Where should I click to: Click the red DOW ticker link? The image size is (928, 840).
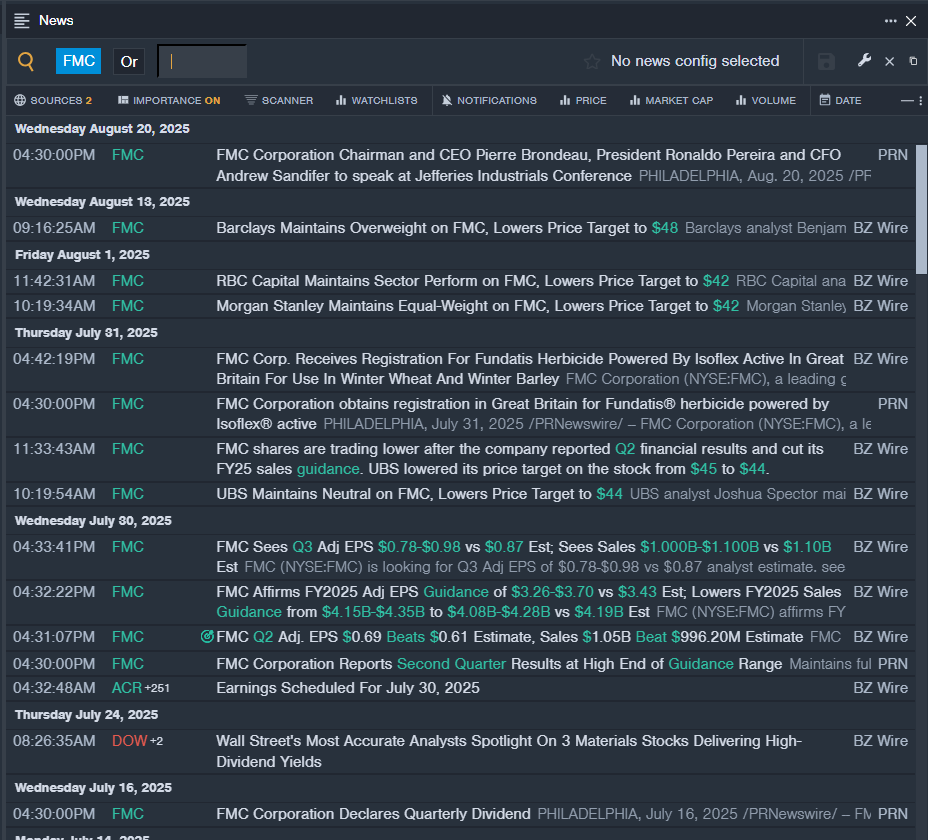tap(130, 741)
